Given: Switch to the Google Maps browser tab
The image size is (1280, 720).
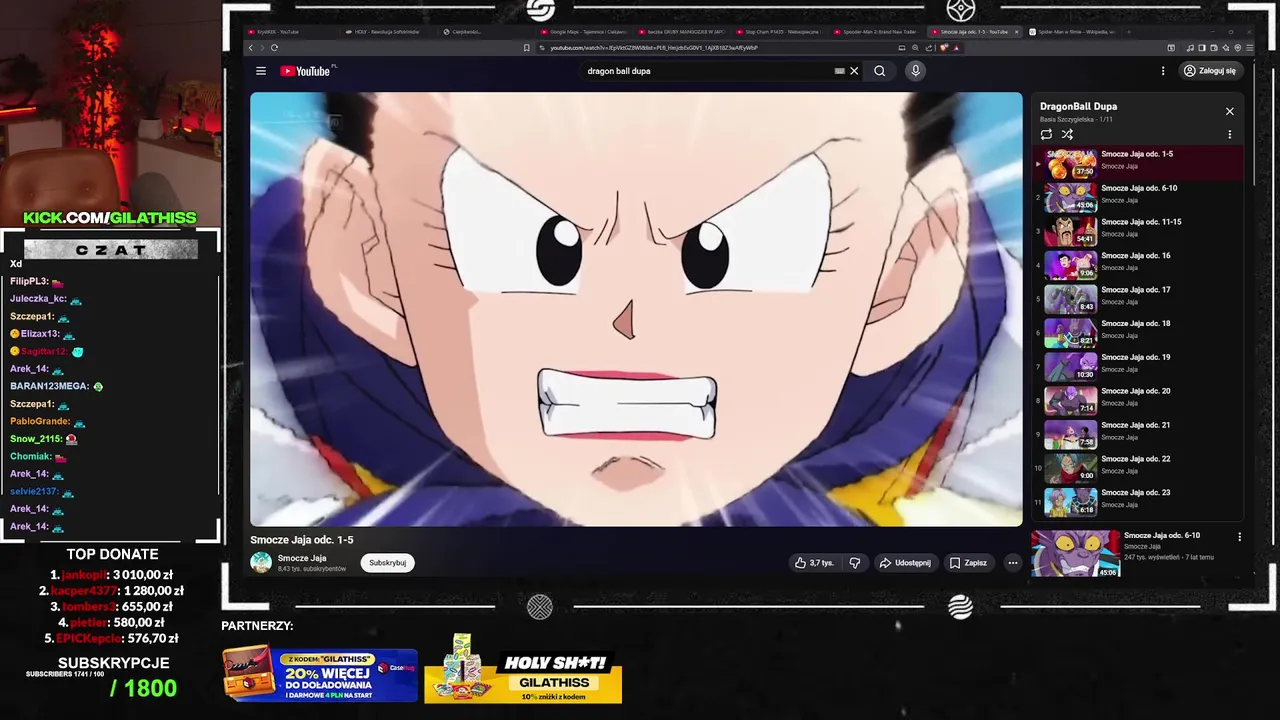Looking at the screenshot, I should coord(584,32).
